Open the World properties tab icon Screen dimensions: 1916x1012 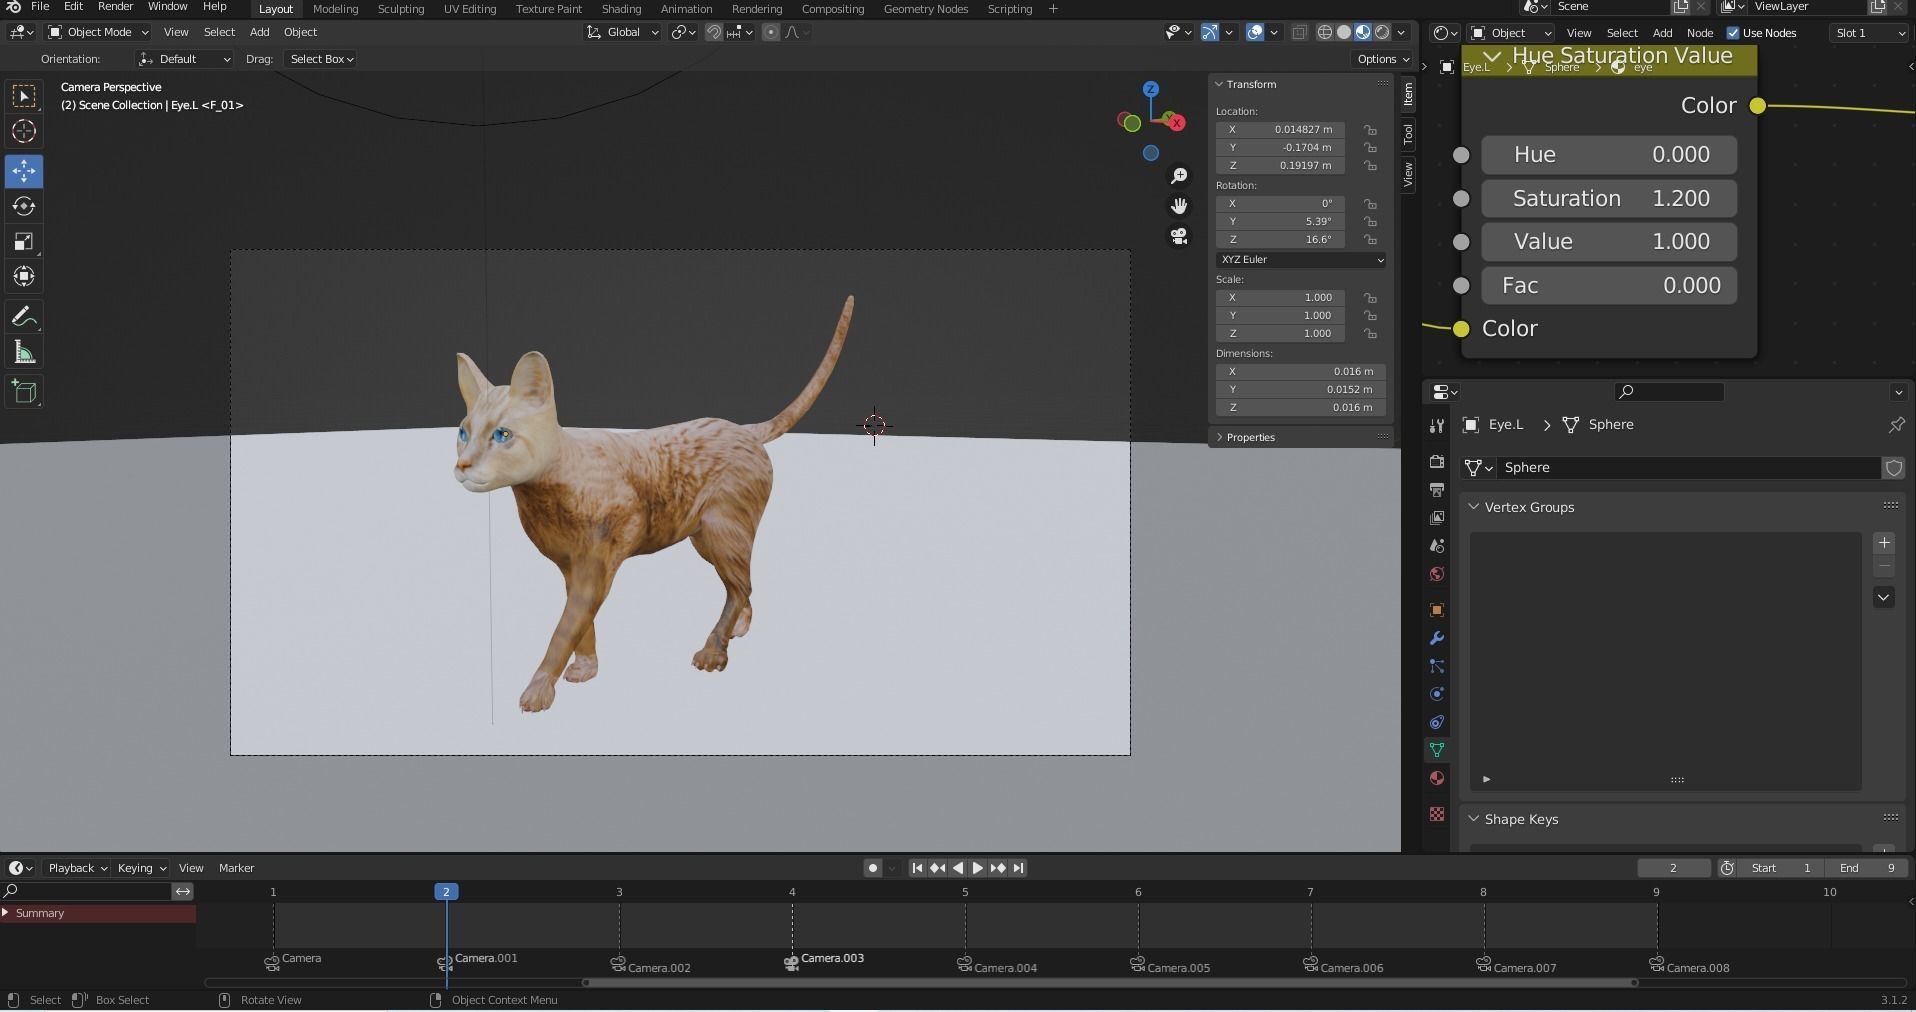(x=1437, y=574)
